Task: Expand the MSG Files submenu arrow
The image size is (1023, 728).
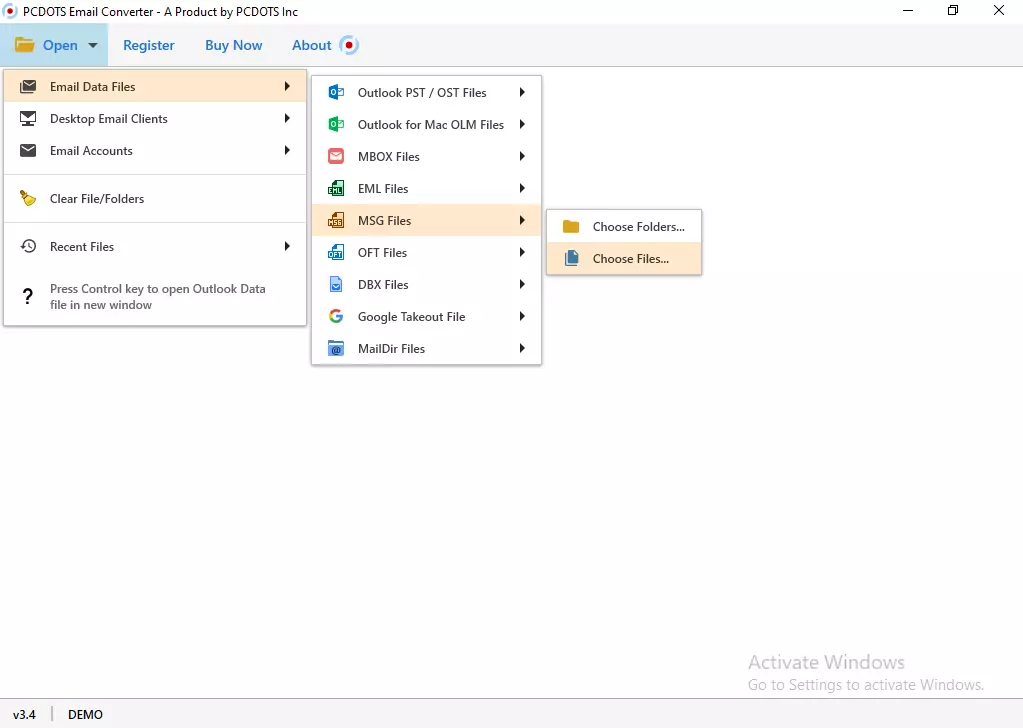Action: click(522, 220)
